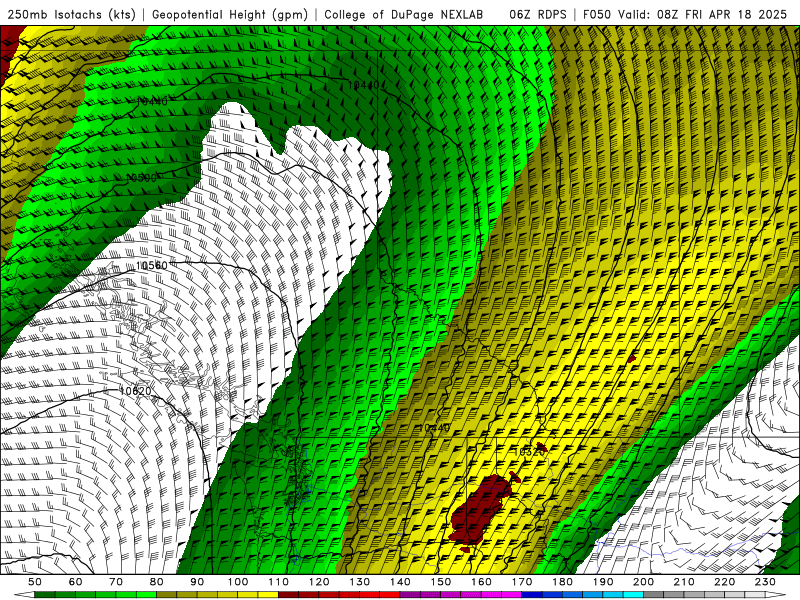This screenshot has height=600, width=800.
Task: Click the 10500 height contour label
Action: 141,178
